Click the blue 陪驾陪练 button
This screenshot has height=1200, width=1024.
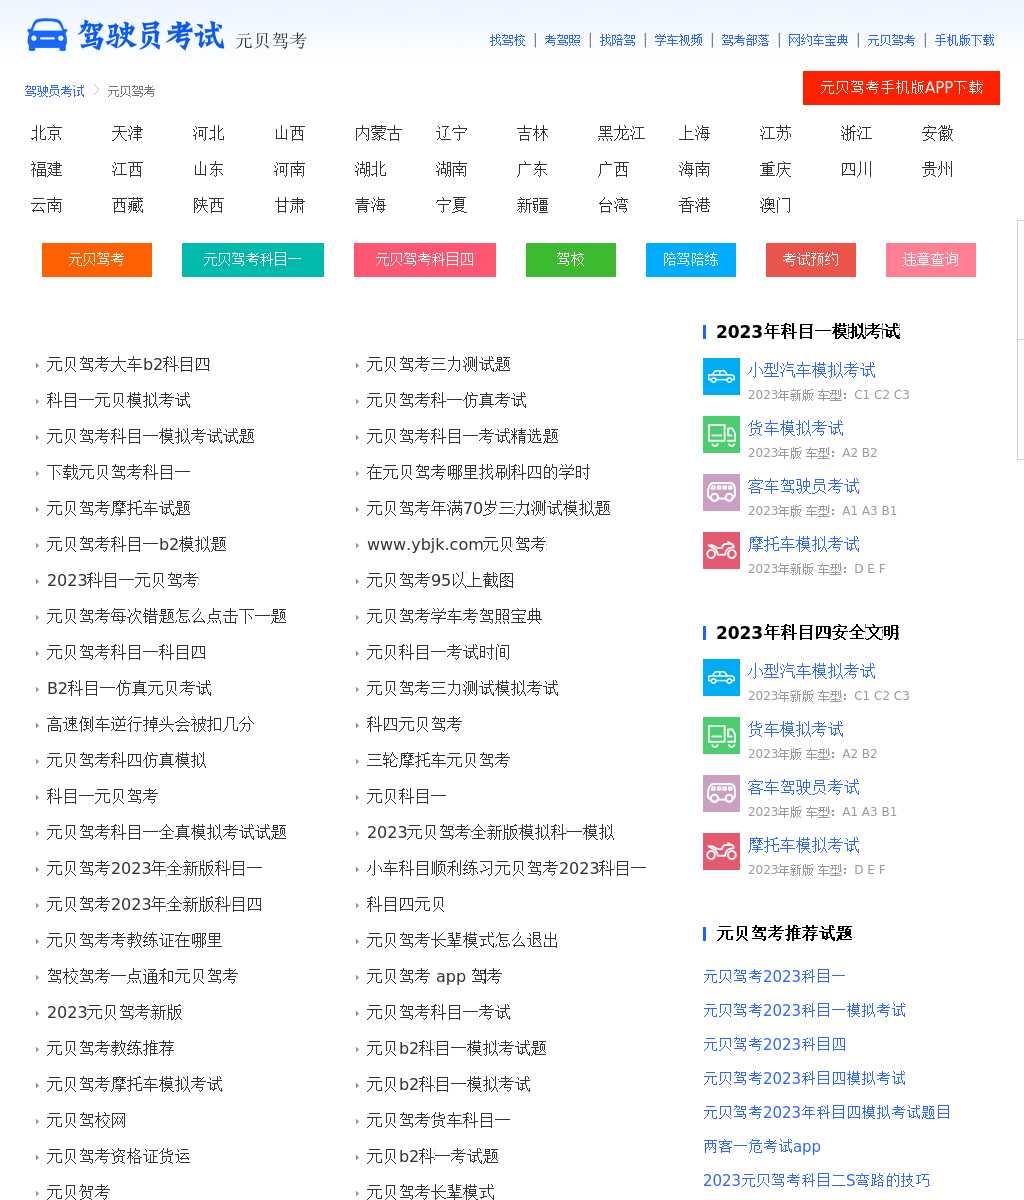[691, 260]
